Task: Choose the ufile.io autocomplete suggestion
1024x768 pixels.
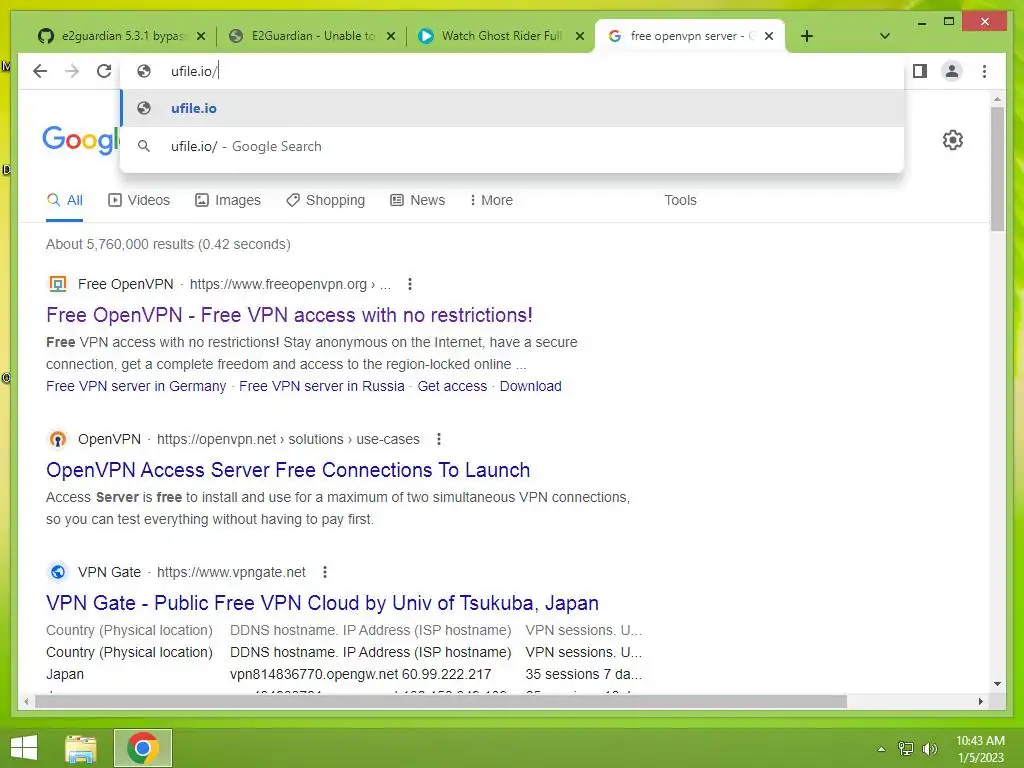Action: pos(513,108)
